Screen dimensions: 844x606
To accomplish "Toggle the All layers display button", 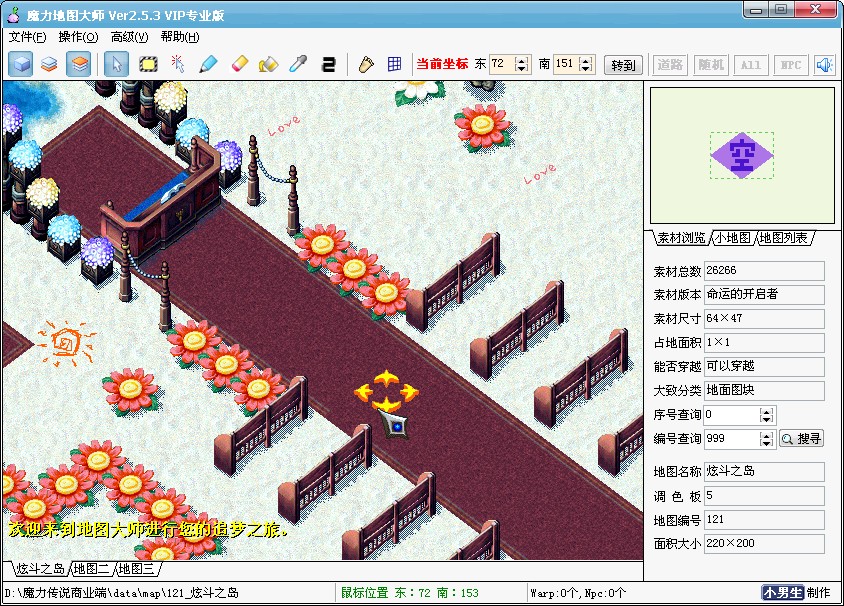I will click(750, 65).
